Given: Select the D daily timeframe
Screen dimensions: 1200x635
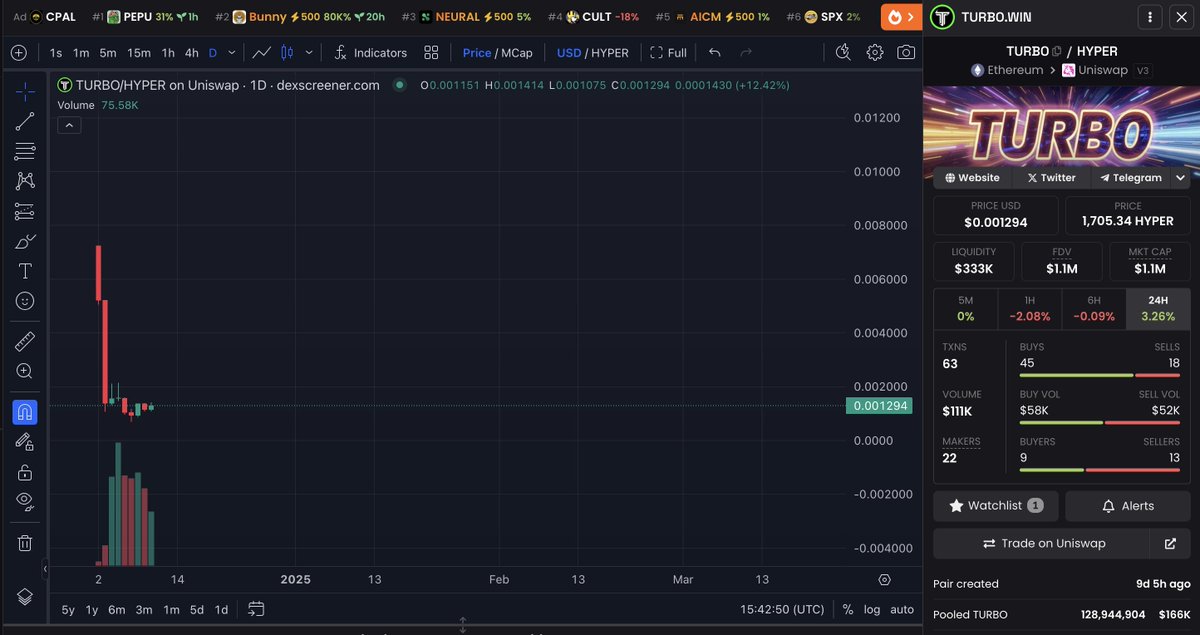Looking at the screenshot, I should [x=213, y=53].
